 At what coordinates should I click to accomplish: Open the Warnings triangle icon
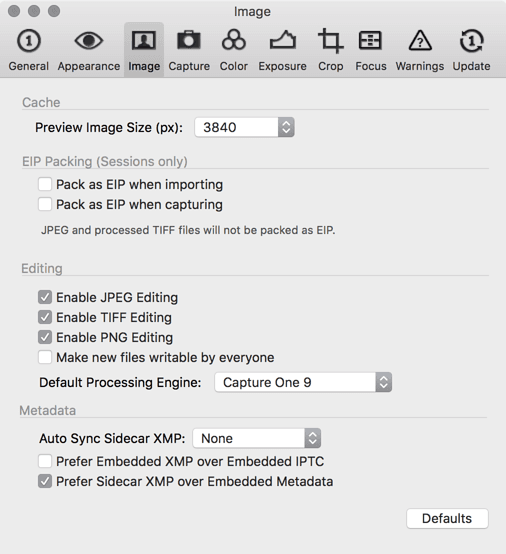(x=420, y=40)
